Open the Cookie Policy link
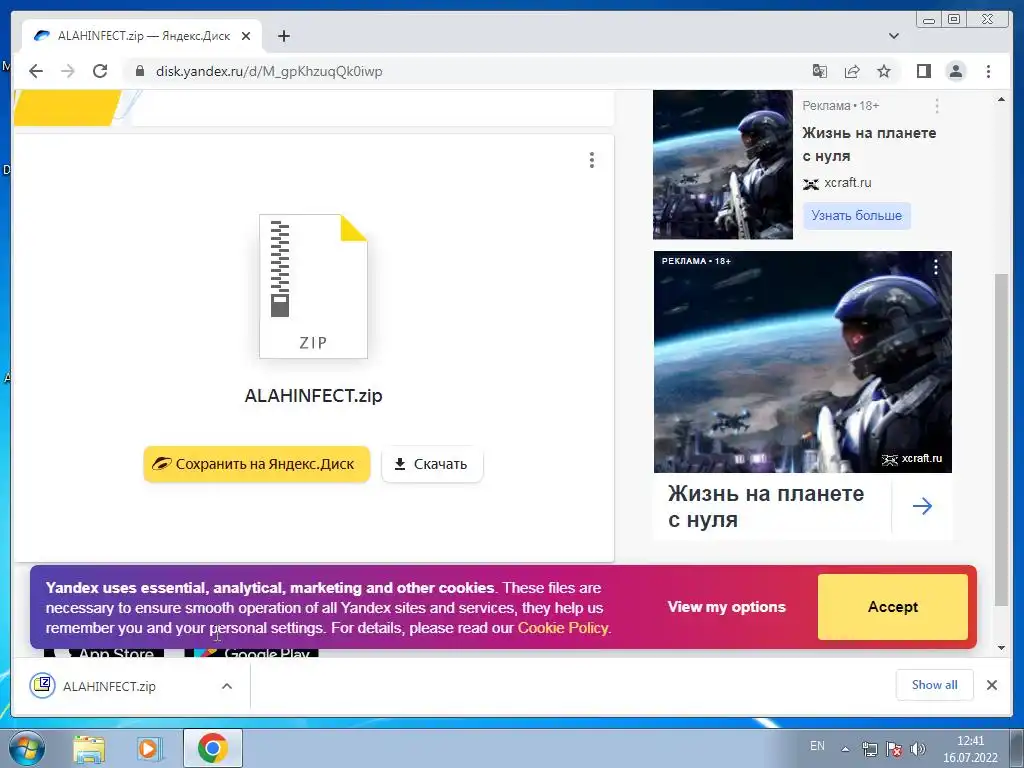This screenshot has width=1024, height=768. [563, 628]
